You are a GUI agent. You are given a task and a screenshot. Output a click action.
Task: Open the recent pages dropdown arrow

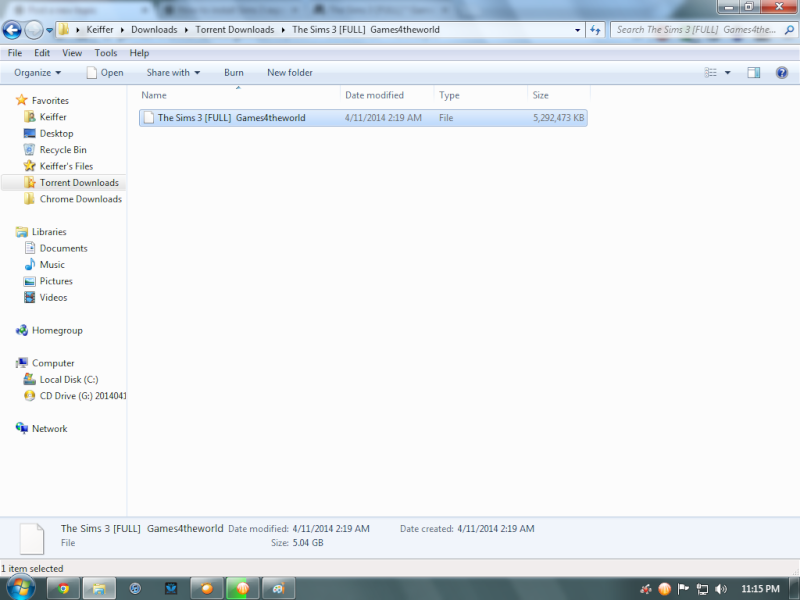[x=49, y=30]
